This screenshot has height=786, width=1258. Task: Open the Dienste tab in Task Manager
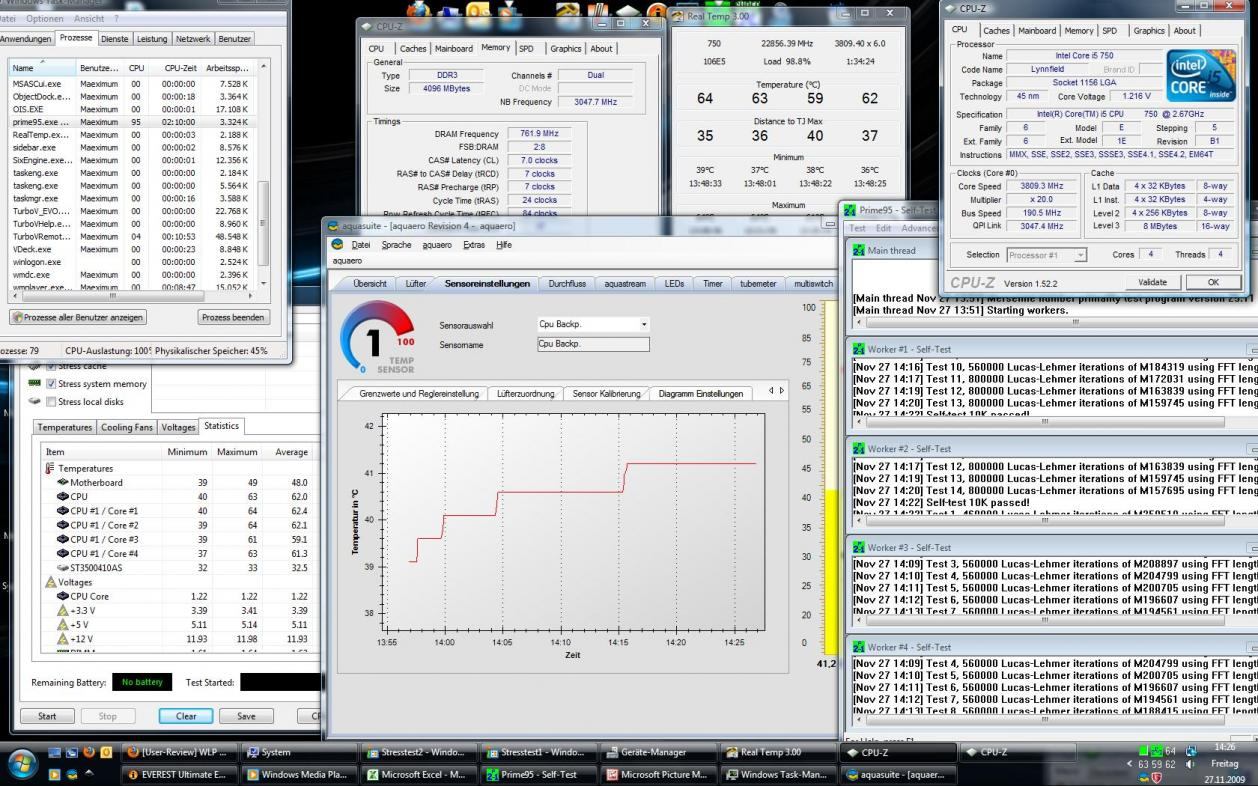pos(114,38)
